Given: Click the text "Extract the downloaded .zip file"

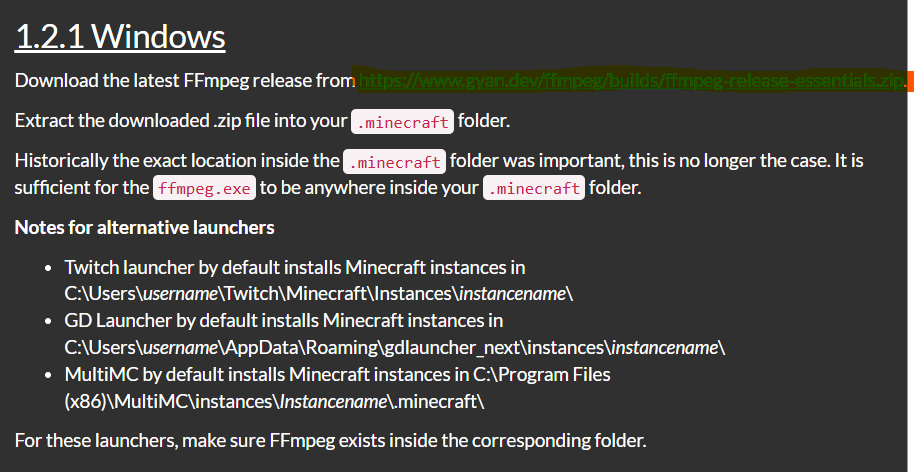Looking at the screenshot, I should point(181,121).
